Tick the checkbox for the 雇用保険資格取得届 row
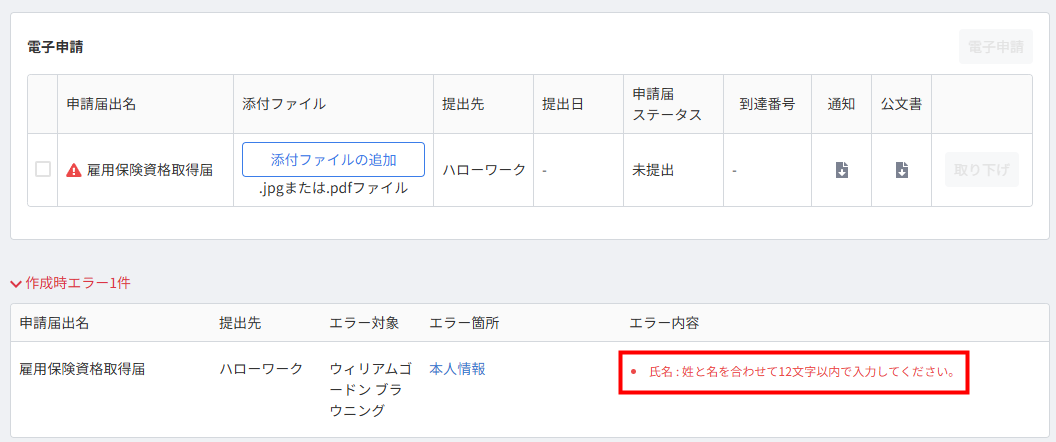The width and height of the screenshot is (1056, 442). (43, 169)
